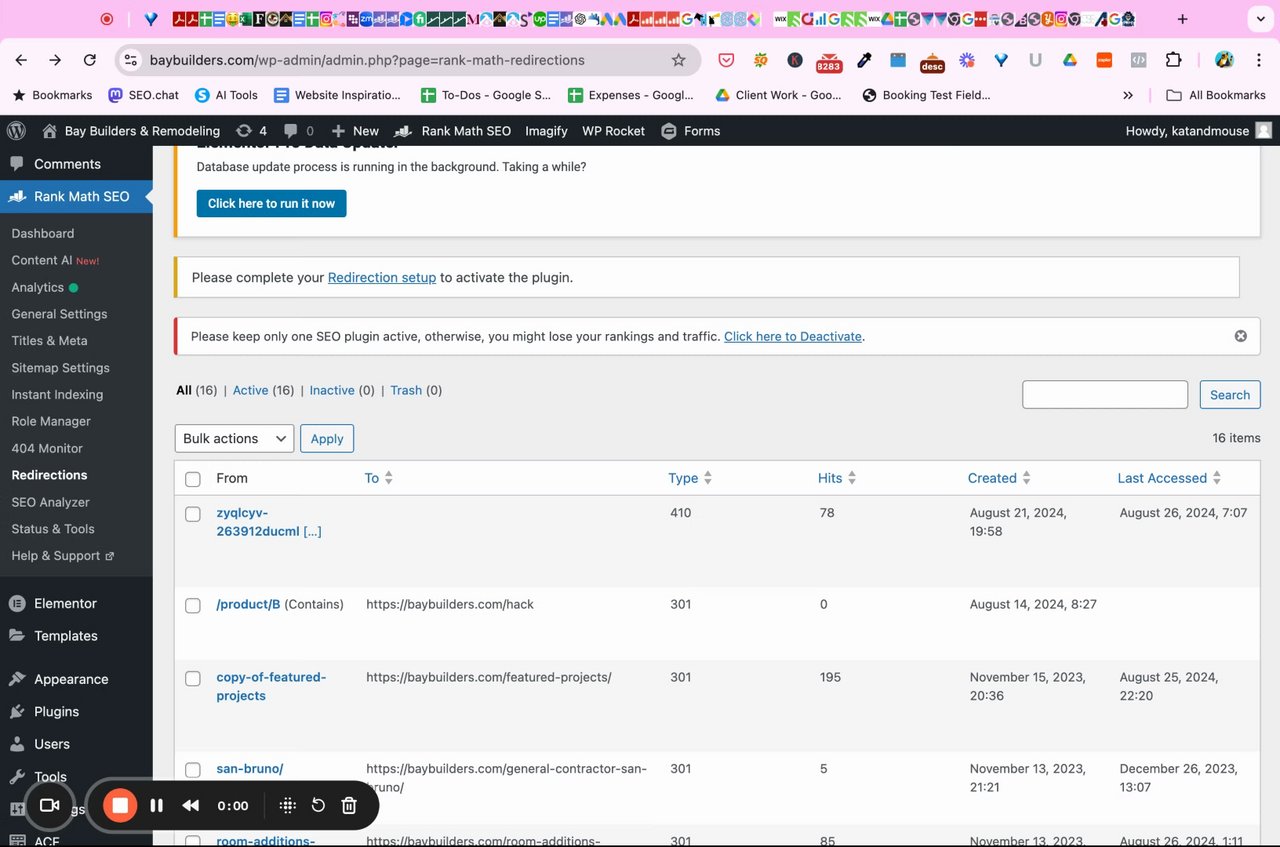Open the recorder's dotted grid options
This screenshot has width=1280, height=847.
(287, 805)
